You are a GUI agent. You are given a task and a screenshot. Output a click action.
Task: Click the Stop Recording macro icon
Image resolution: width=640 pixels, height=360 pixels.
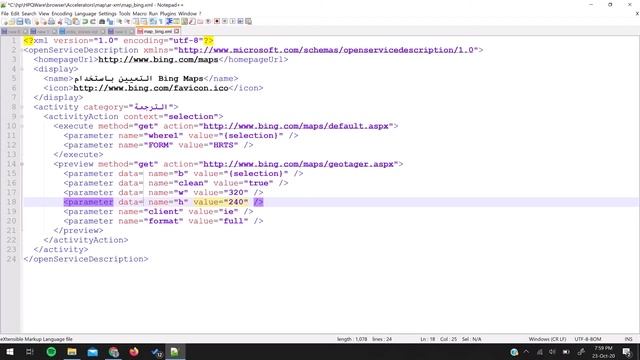[x=225, y=21]
